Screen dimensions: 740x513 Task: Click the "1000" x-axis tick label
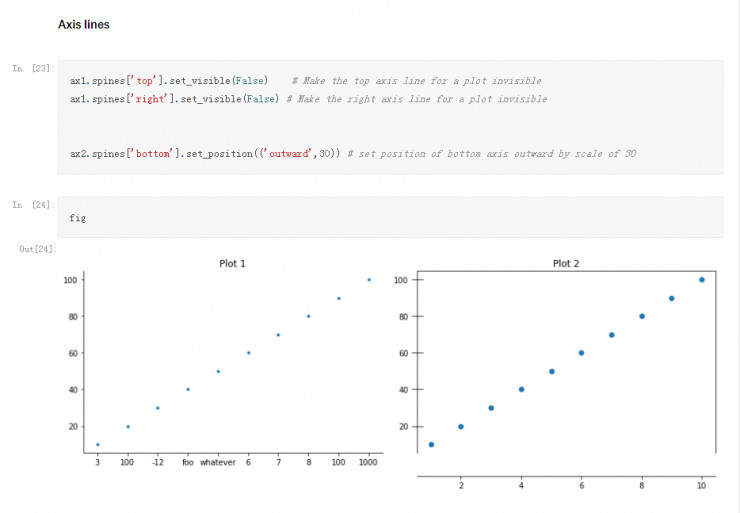pos(369,463)
